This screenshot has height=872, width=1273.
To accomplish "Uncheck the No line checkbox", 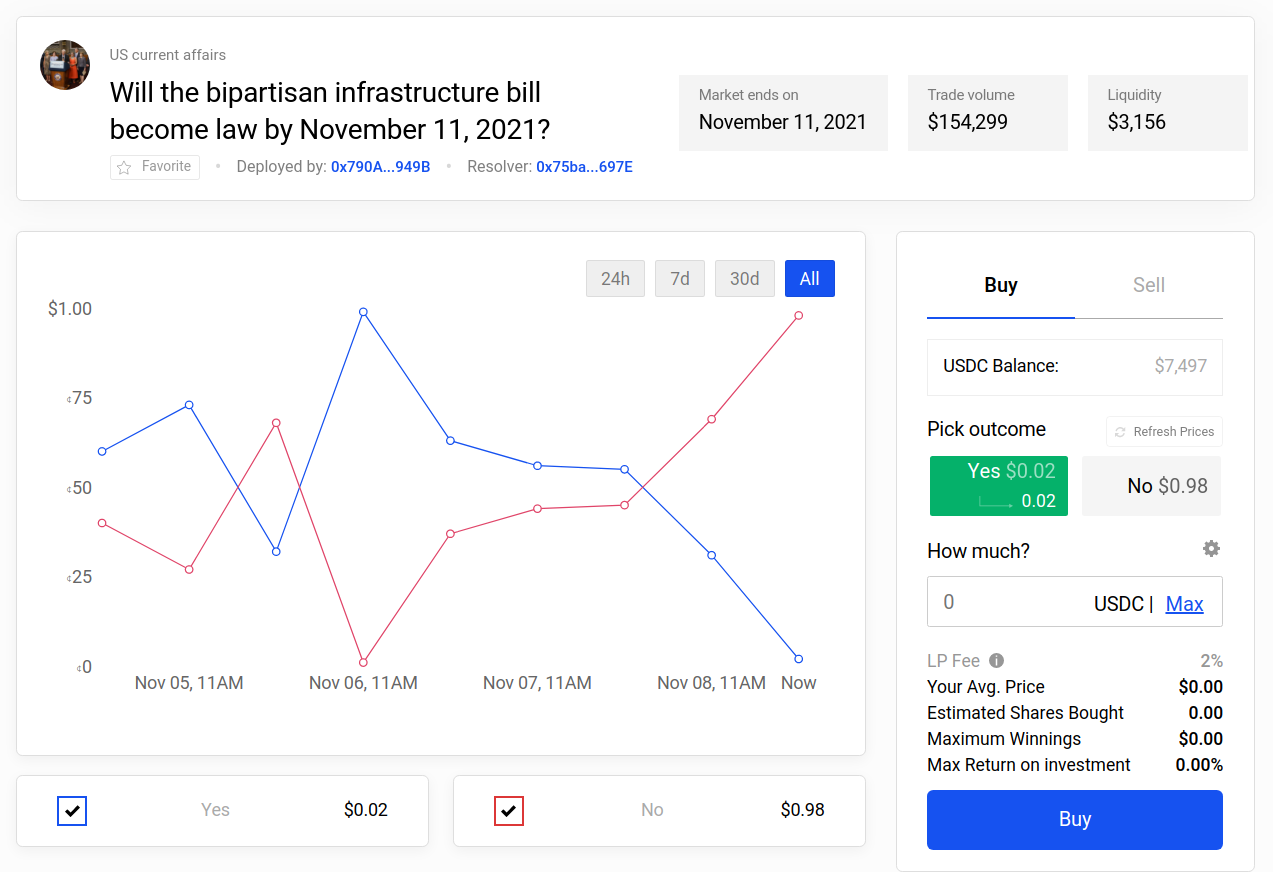I will (x=509, y=810).
